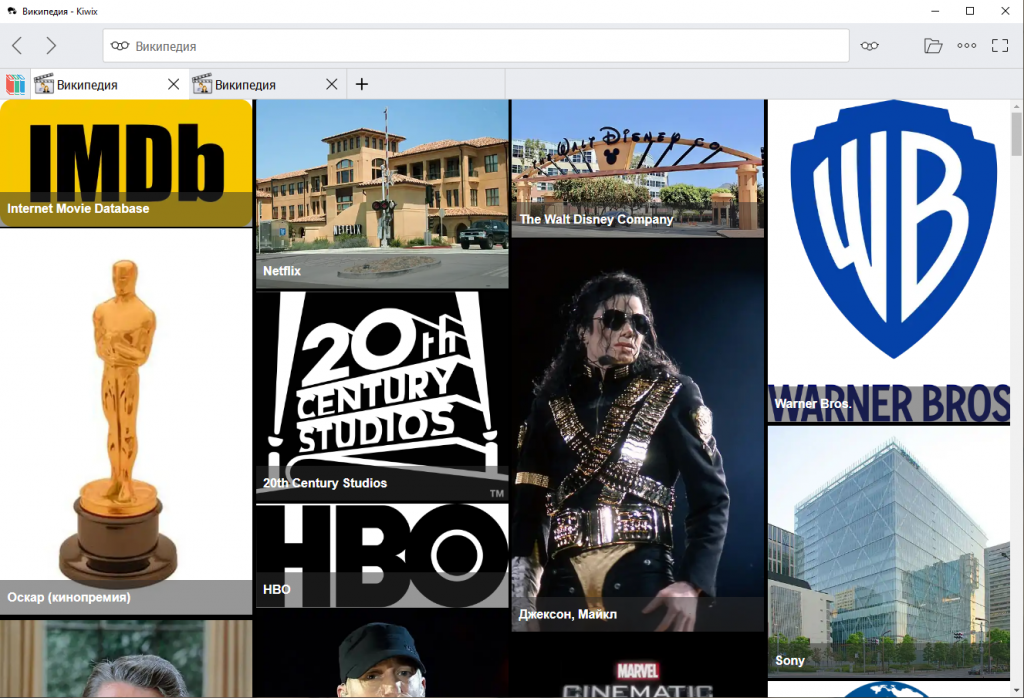Toggle fullscreen mode
This screenshot has height=698, width=1024.
[x=1000, y=45]
